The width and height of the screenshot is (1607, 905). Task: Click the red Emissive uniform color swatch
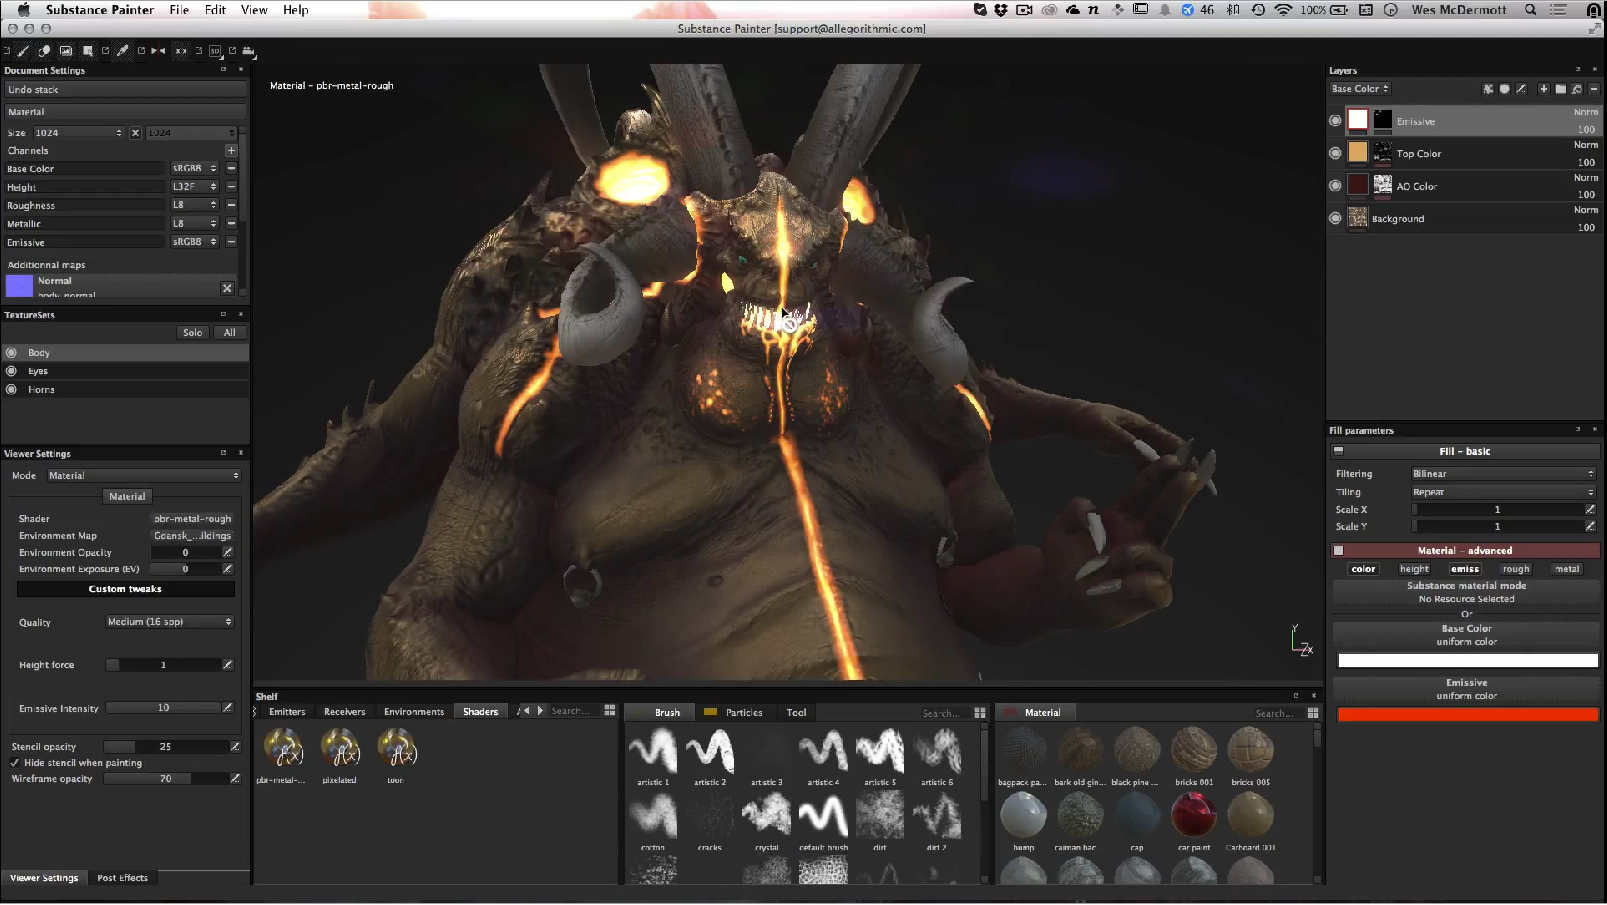pyautogui.click(x=1467, y=714)
